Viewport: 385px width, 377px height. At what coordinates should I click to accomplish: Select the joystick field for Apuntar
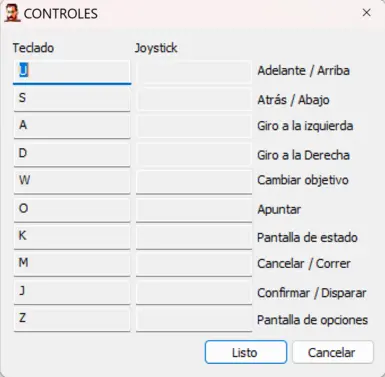click(194, 210)
